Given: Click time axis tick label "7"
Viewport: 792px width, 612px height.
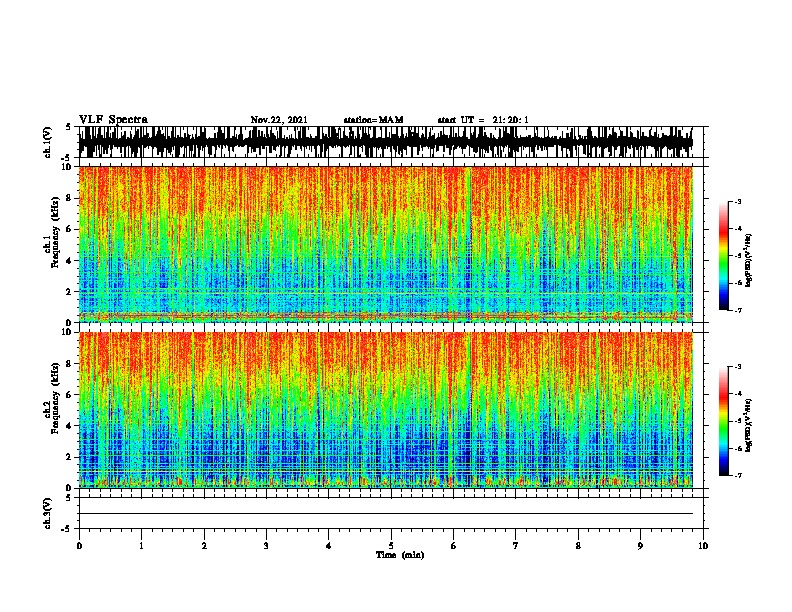Looking at the screenshot, I should point(516,546).
